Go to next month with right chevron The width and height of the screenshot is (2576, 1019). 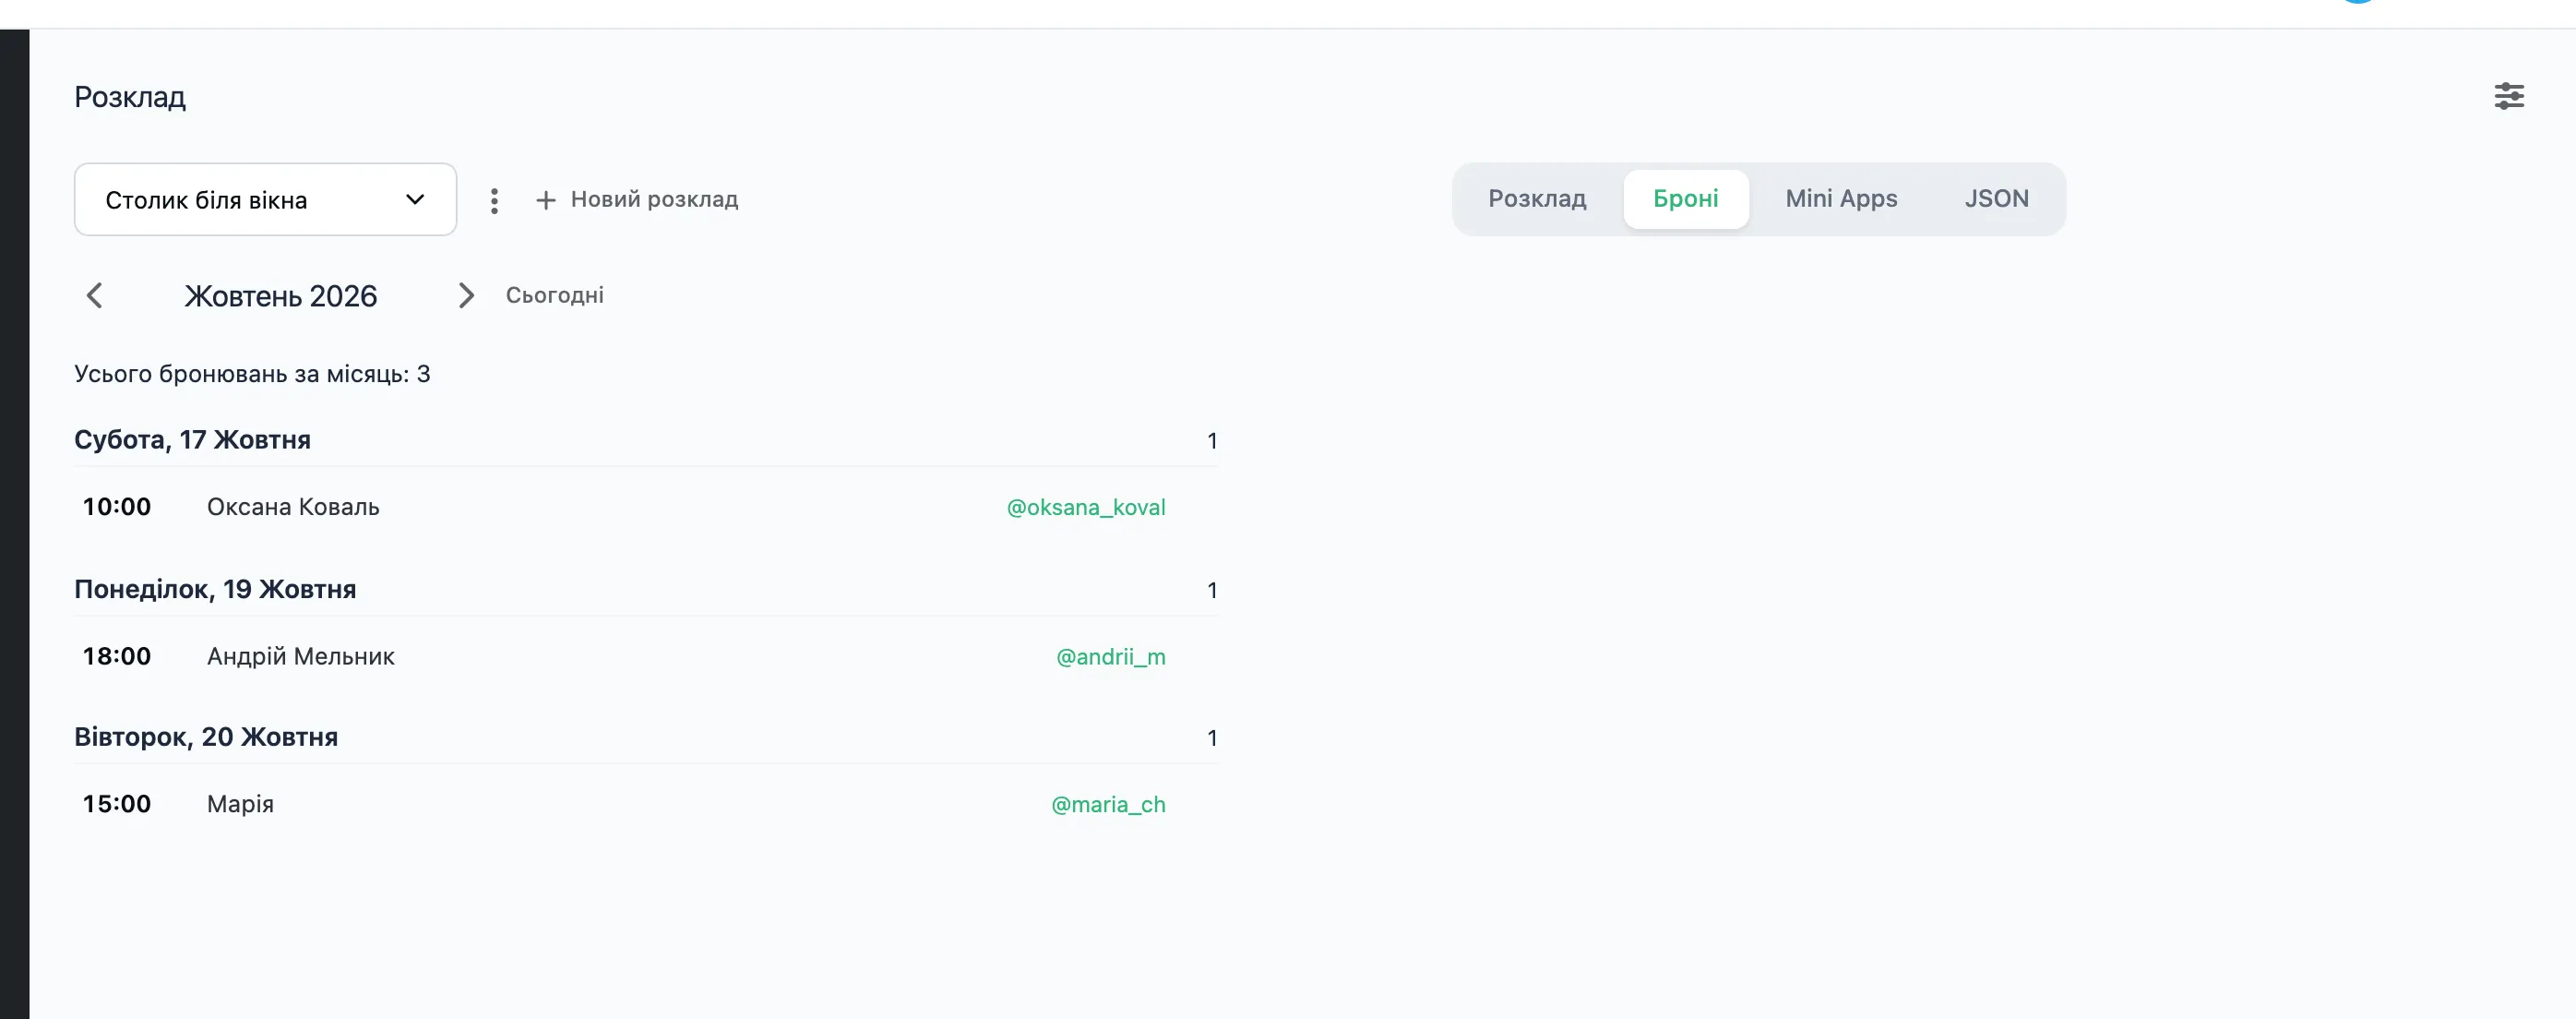coord(466,295)
